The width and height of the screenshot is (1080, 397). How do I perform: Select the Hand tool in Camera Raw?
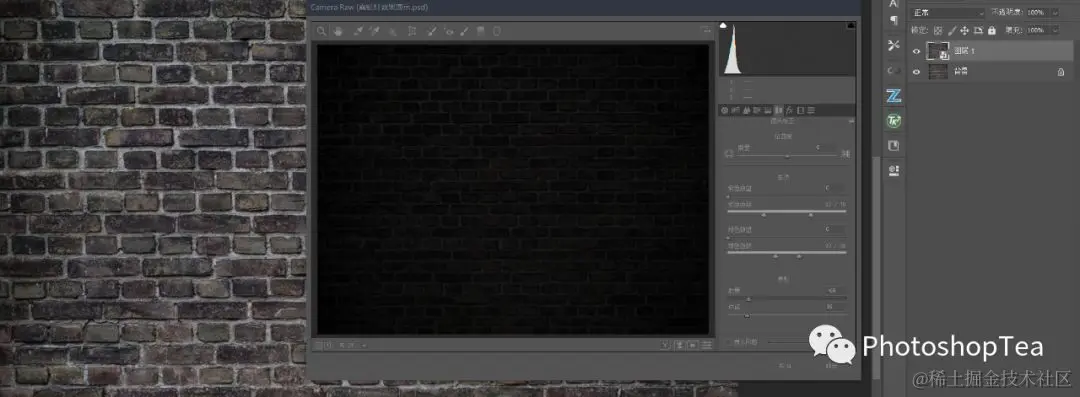click(x=338, y=30)
